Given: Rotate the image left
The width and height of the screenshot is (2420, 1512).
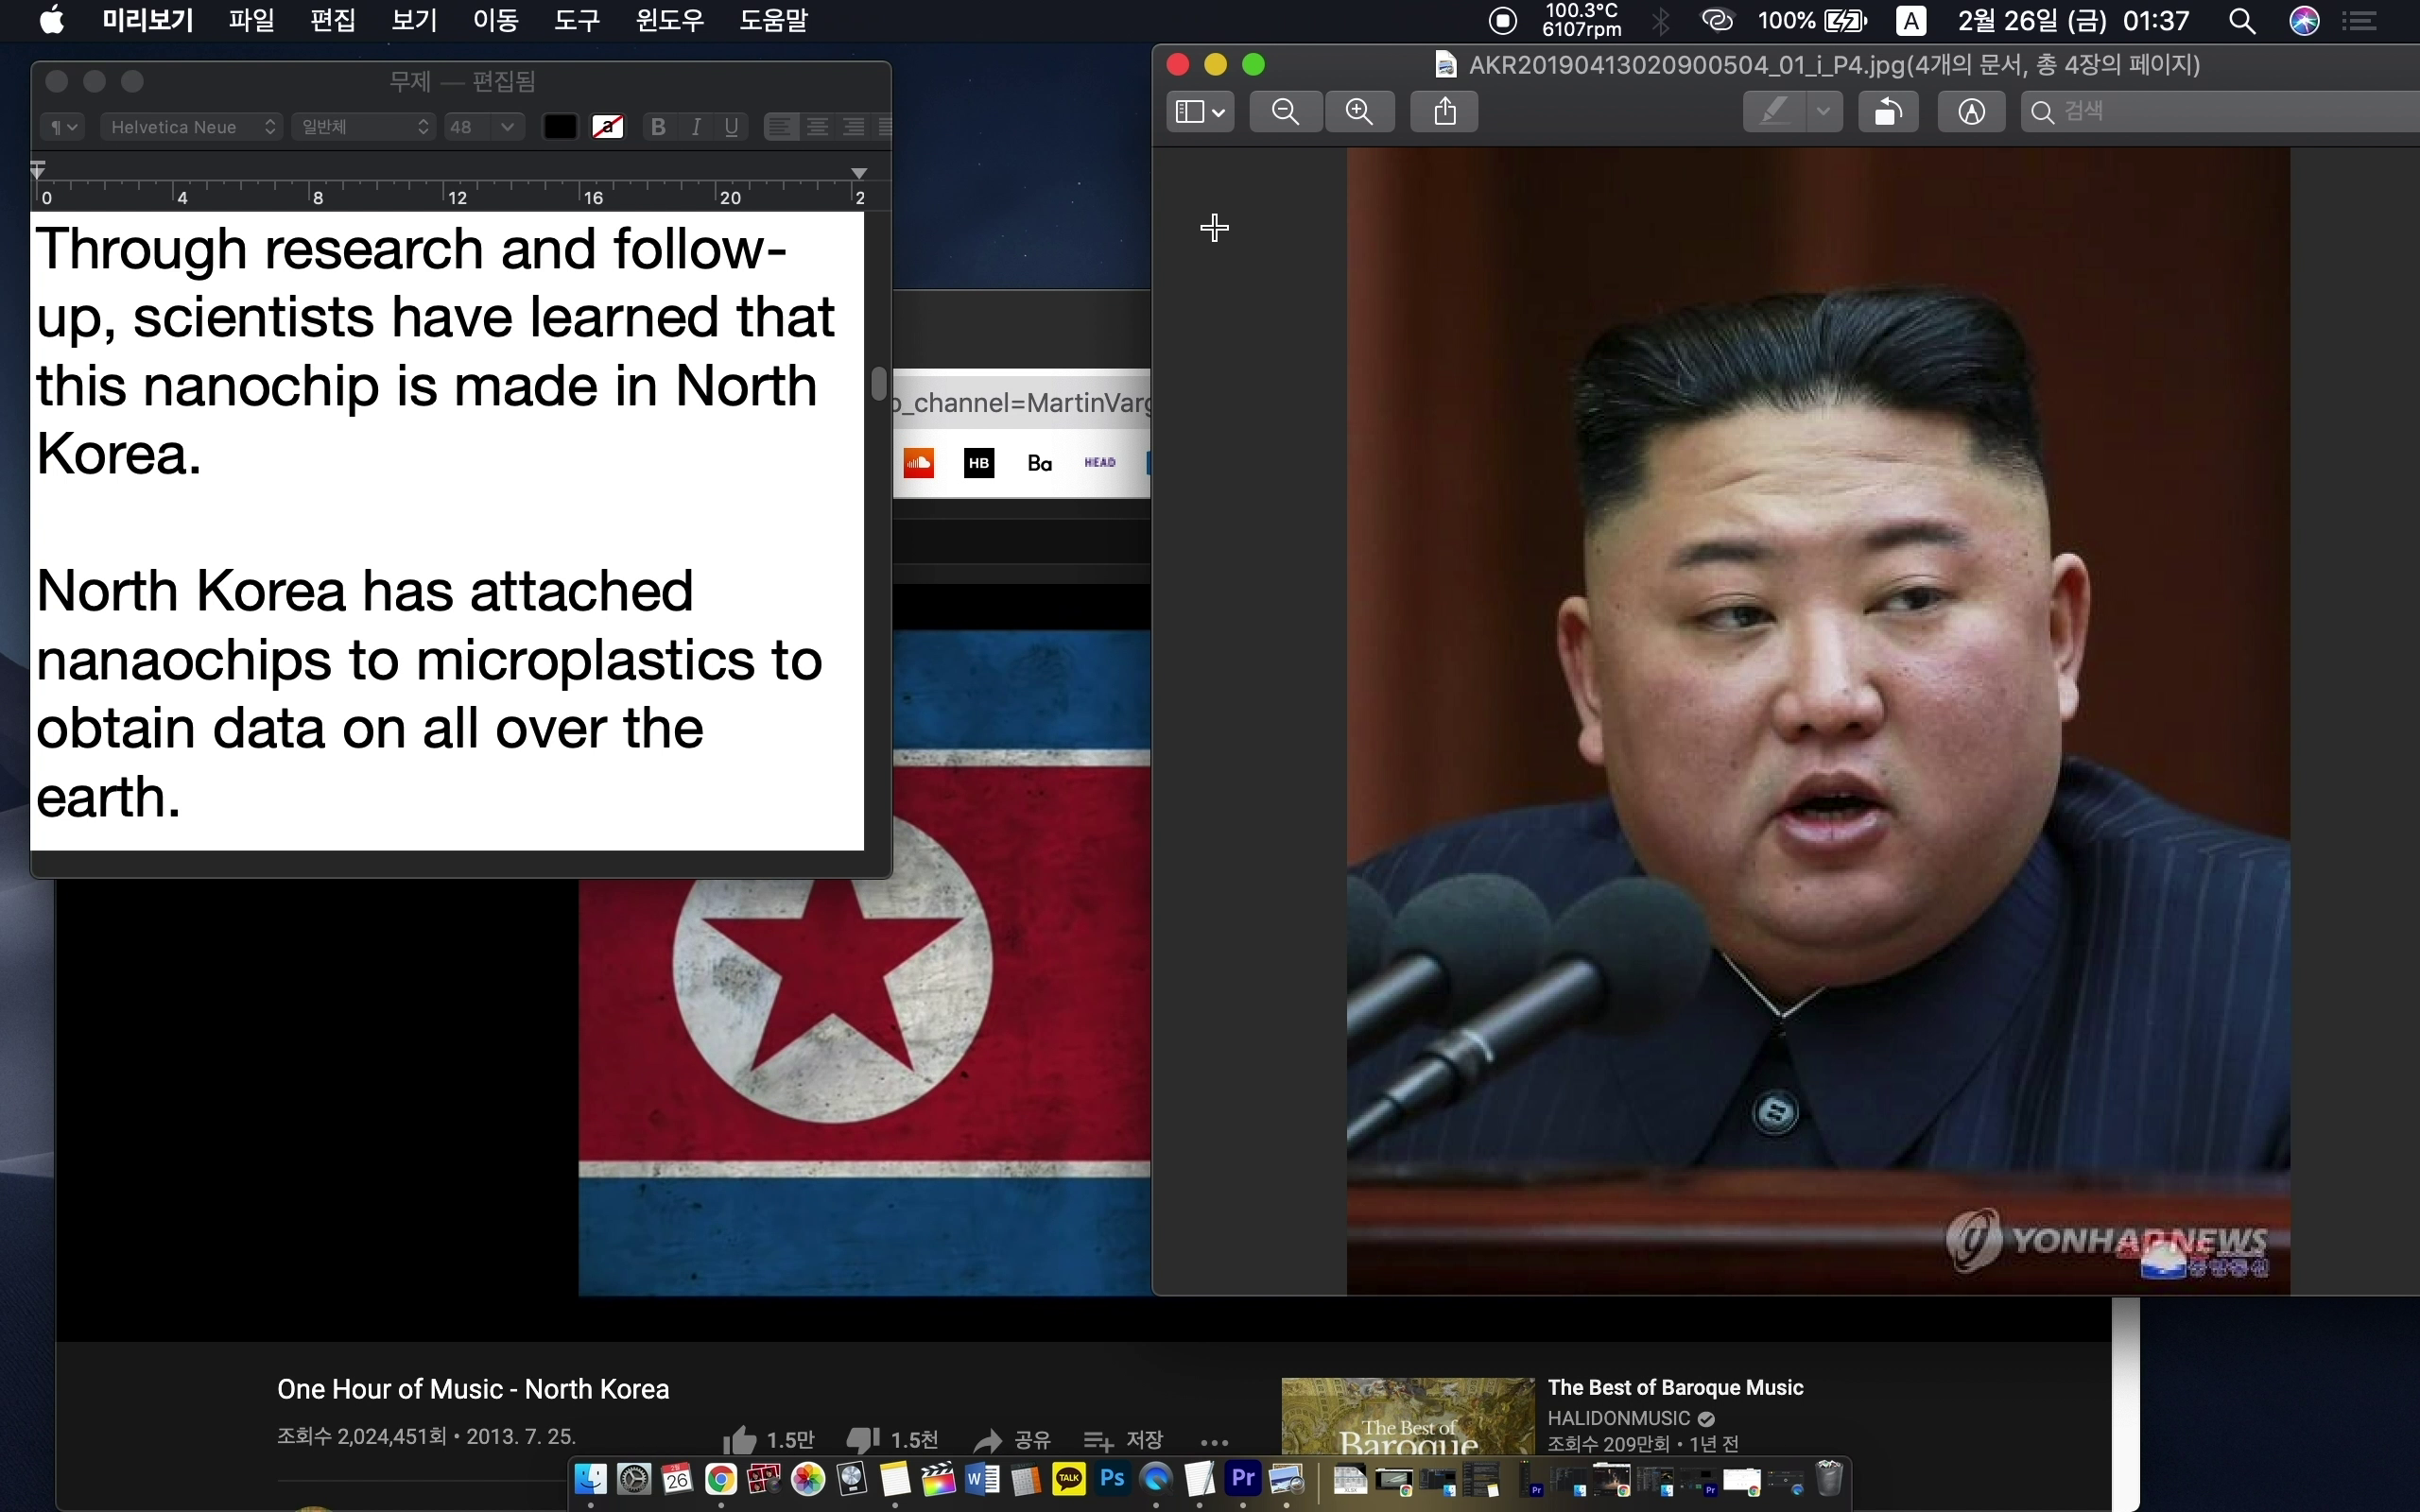Looking at the screenshot, I should click(1887, 112).
